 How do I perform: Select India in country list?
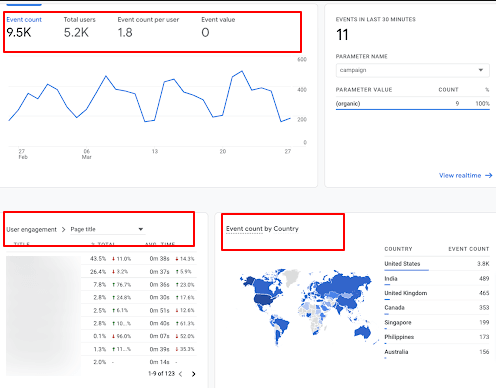[391, 278]
